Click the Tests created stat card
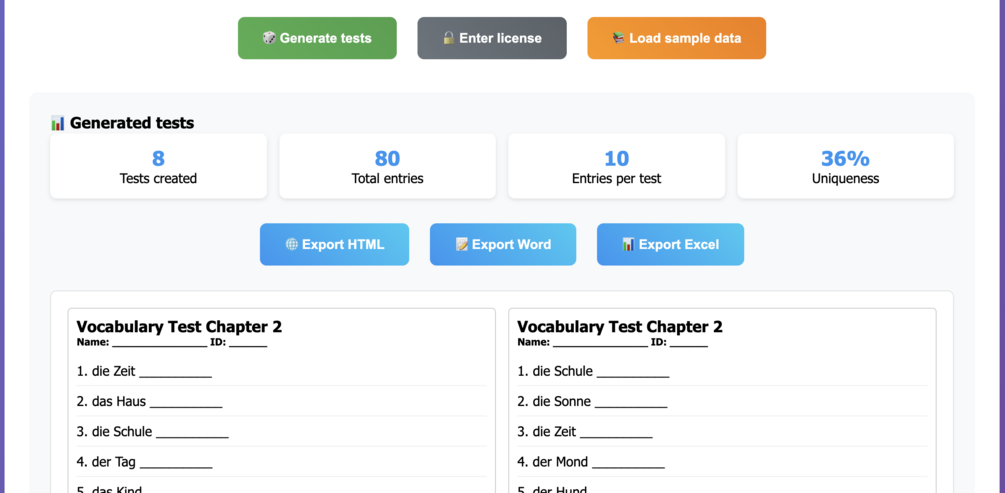The height and width of the screenshot is (493, 1005). click(158, 167)
